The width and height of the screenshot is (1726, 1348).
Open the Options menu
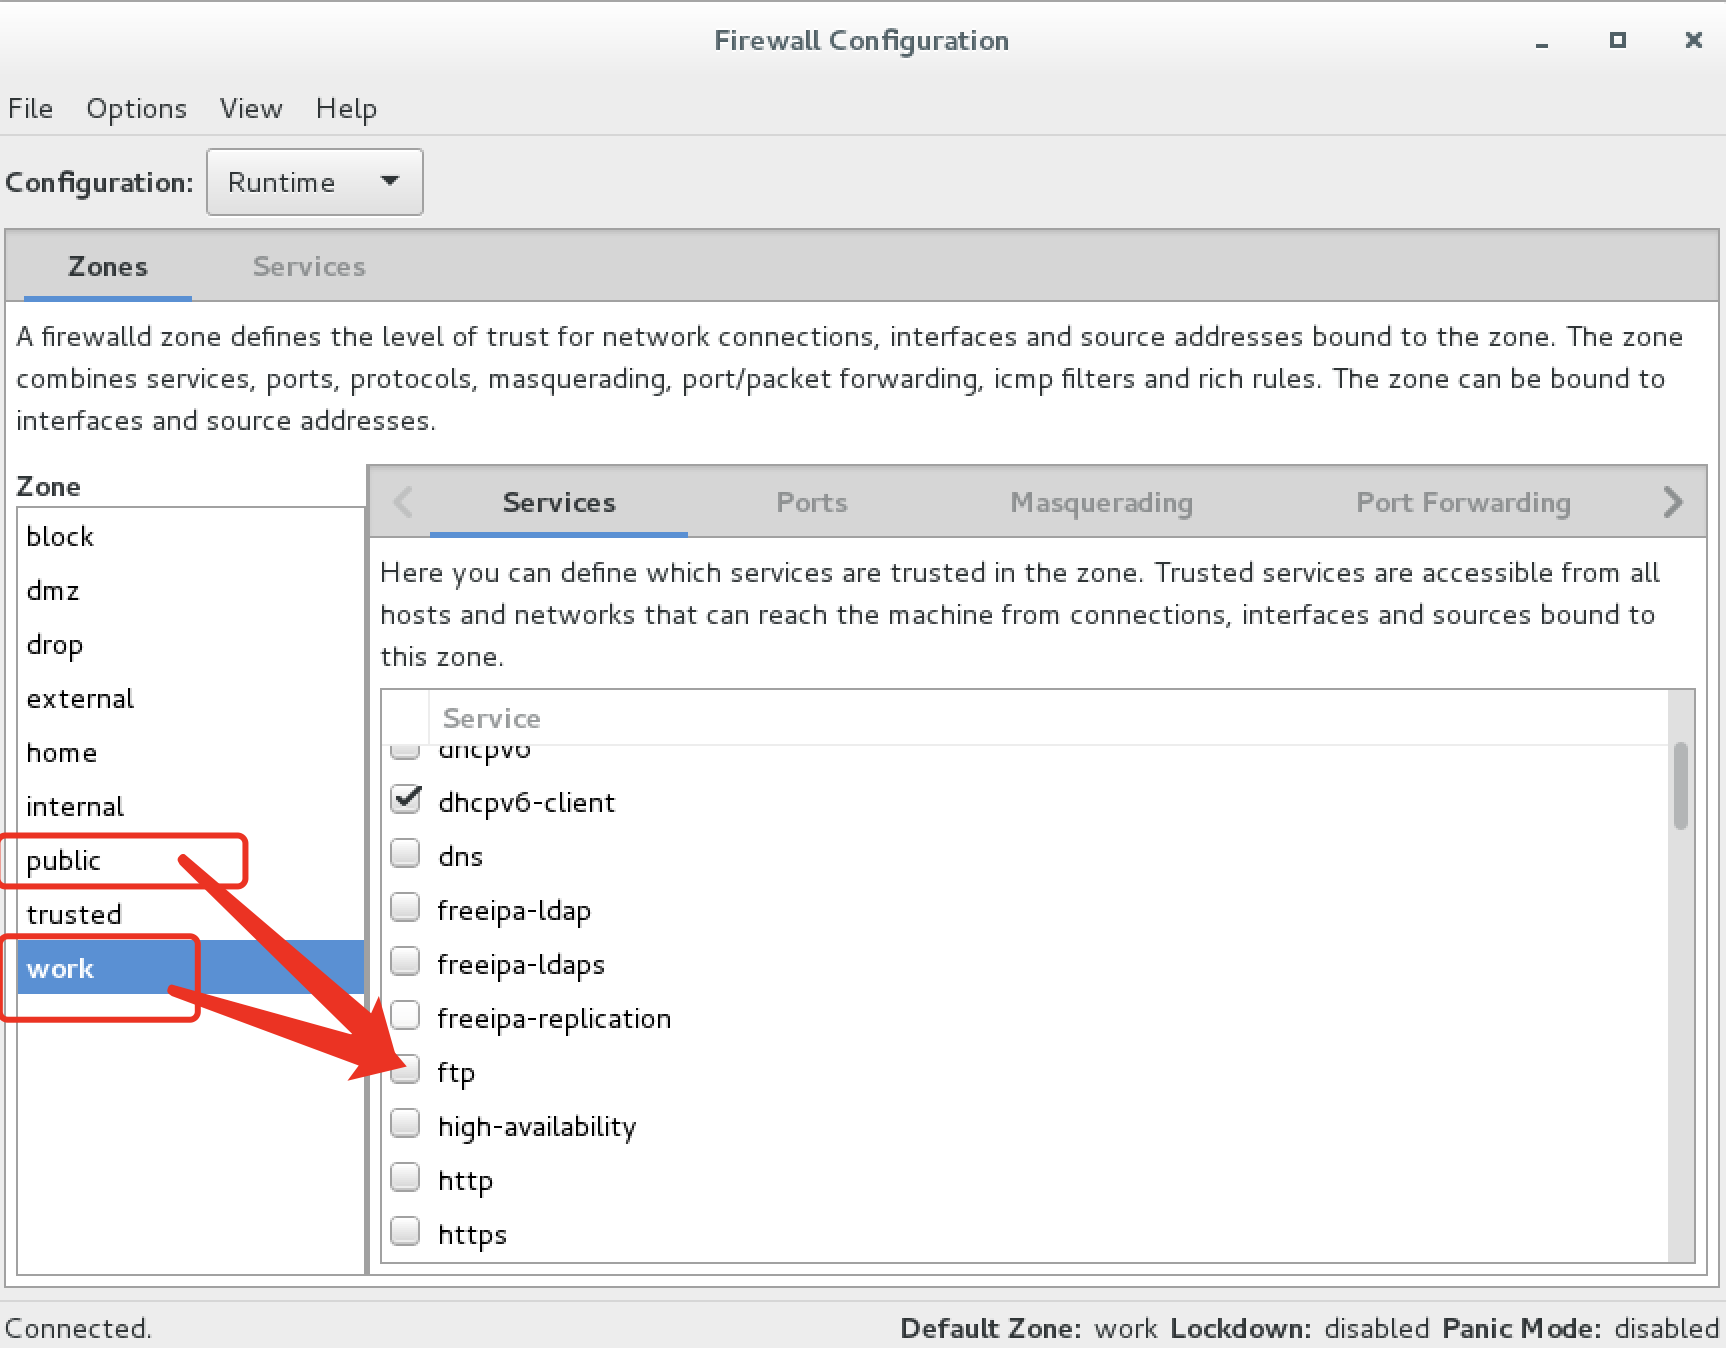tap(136, 108)
